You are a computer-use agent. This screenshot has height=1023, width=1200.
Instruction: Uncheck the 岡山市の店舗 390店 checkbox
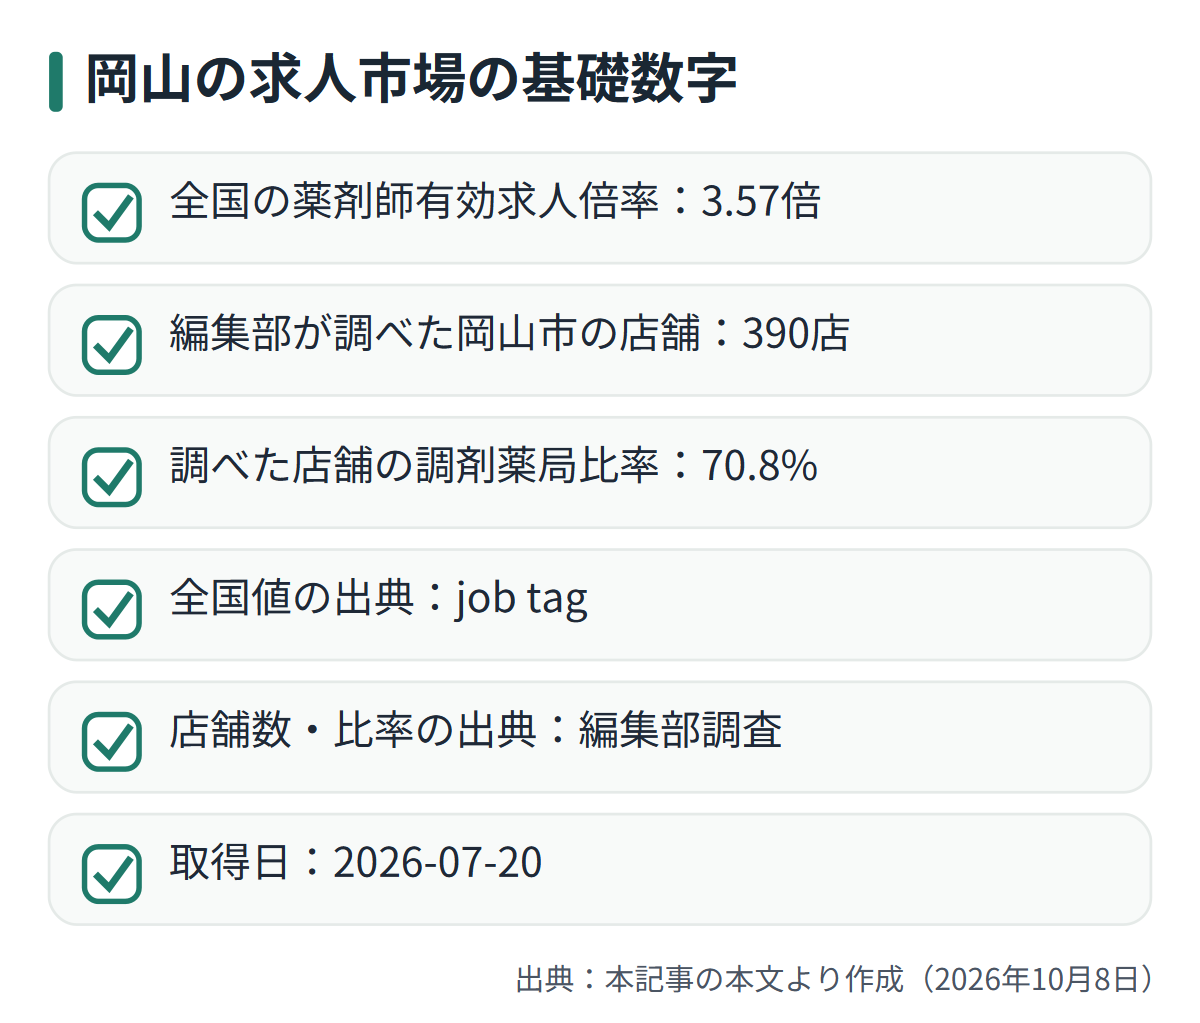click(x=111, y=345)
